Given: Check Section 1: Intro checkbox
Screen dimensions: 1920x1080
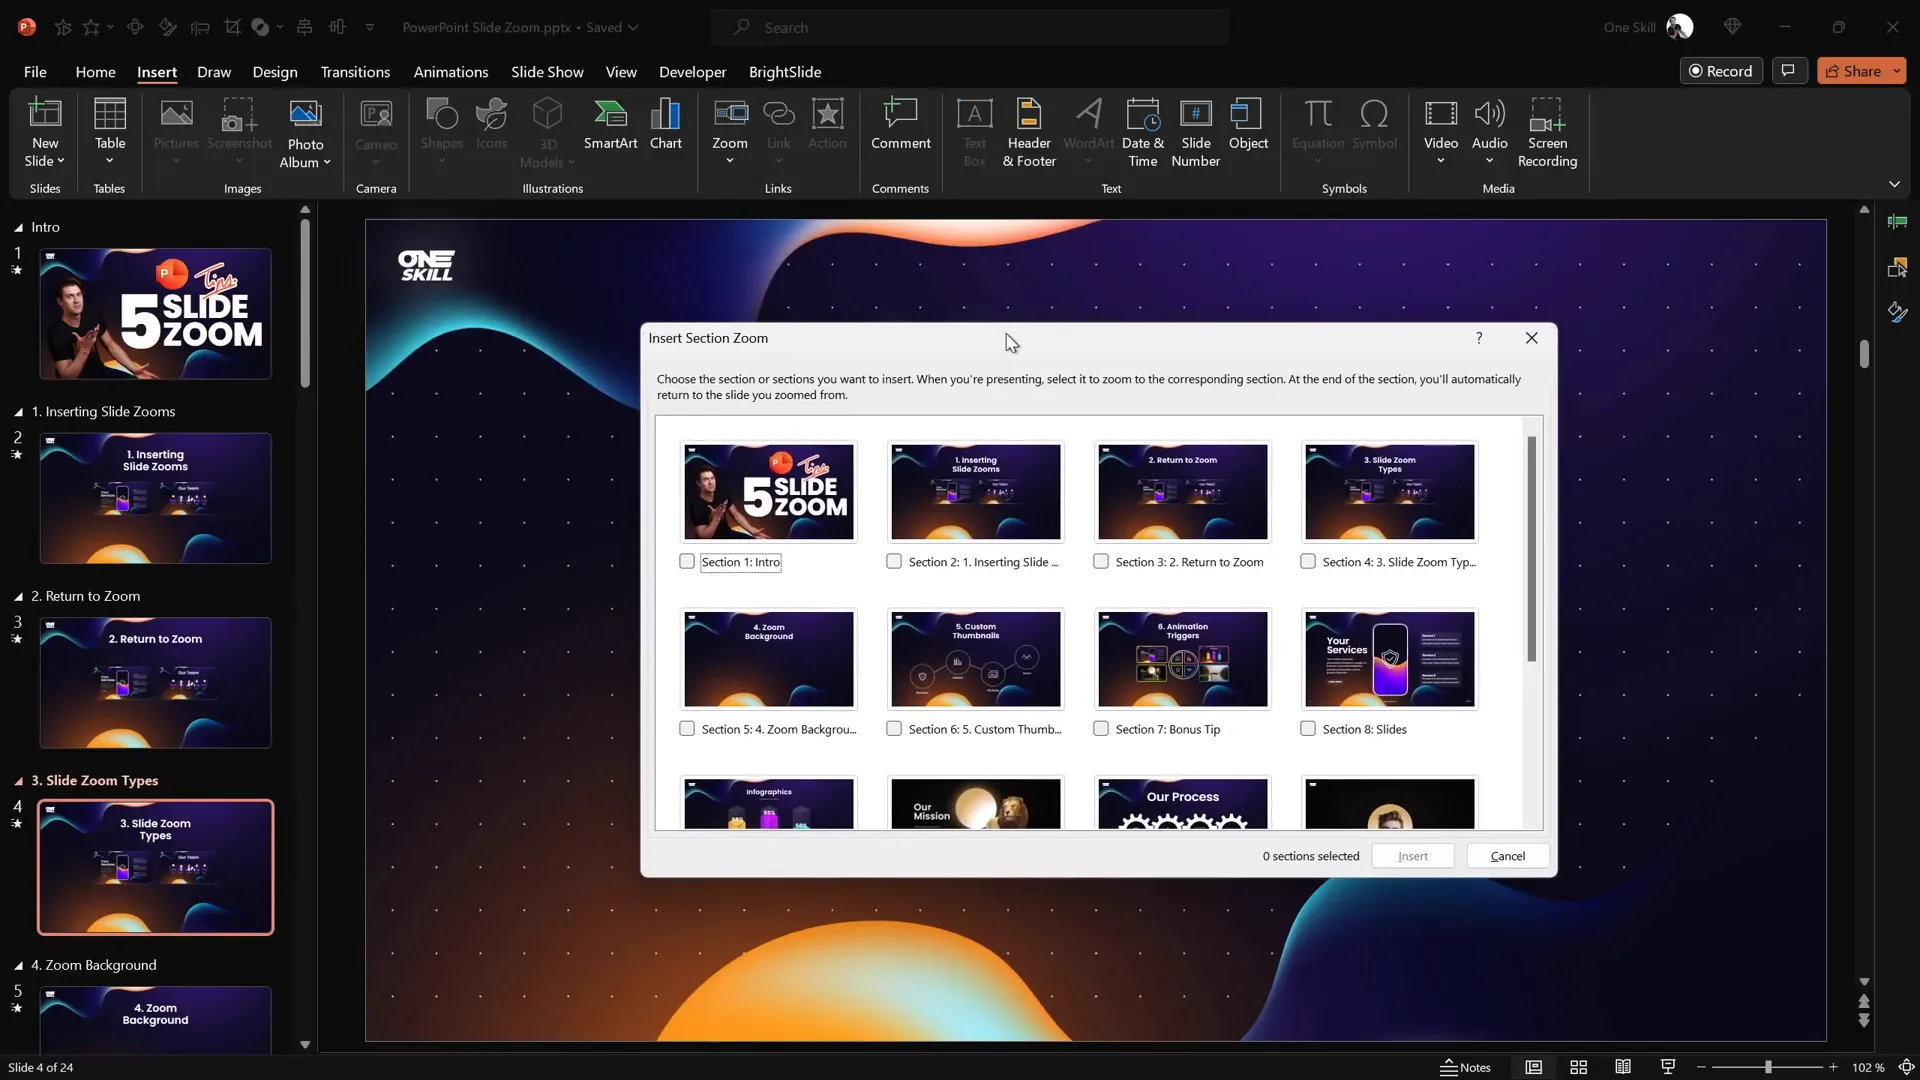Looking at the screenshot, I should [x=687, y=562].
